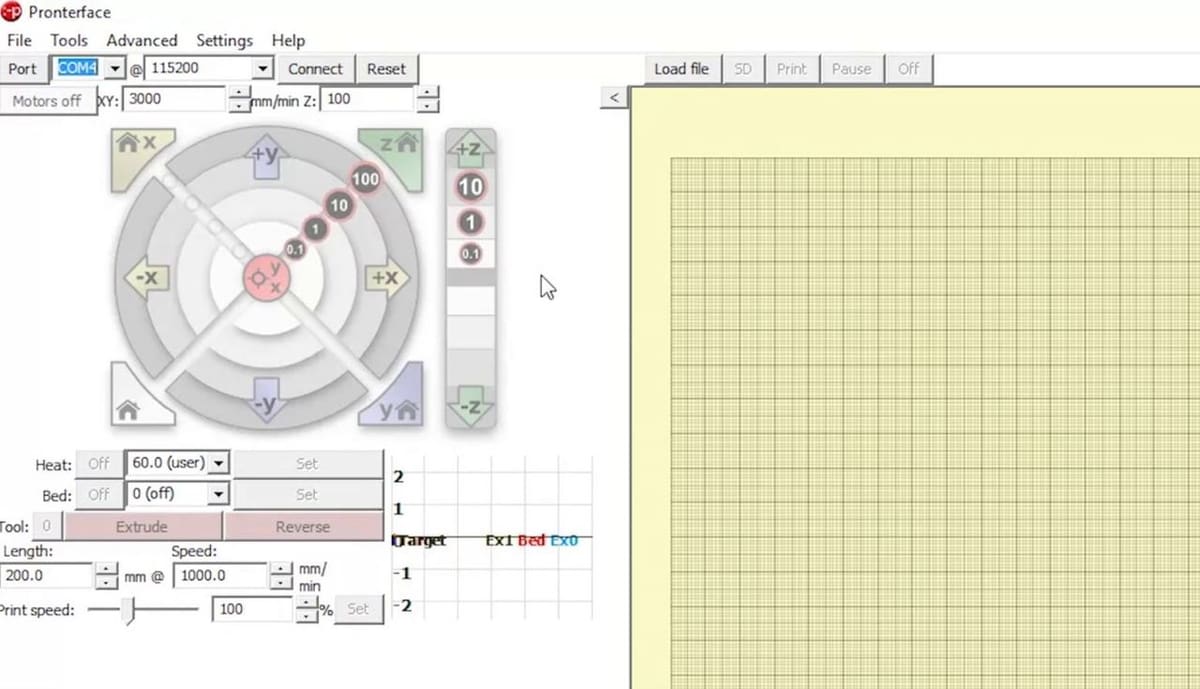The image size is (1200, 689).
Task: Click the Pause button
Action: coord(851,69)
